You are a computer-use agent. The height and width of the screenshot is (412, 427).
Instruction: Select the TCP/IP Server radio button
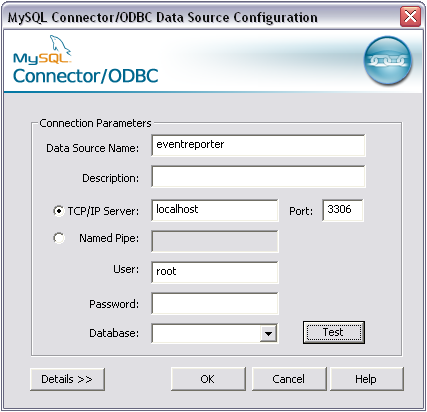[59, 211]
